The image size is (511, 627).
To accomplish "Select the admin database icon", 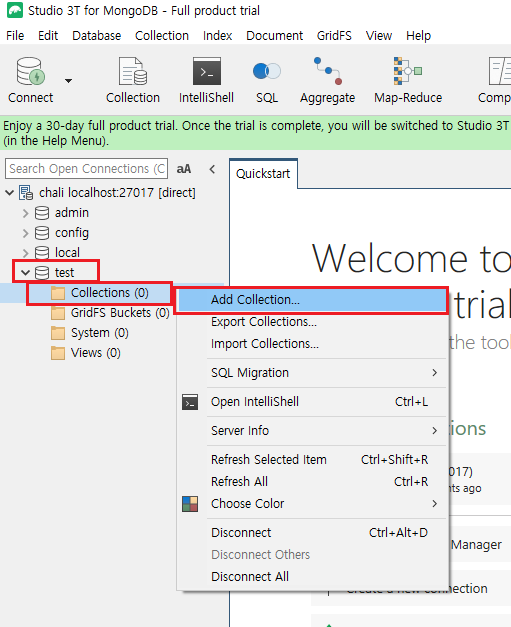I will [42, 213].
